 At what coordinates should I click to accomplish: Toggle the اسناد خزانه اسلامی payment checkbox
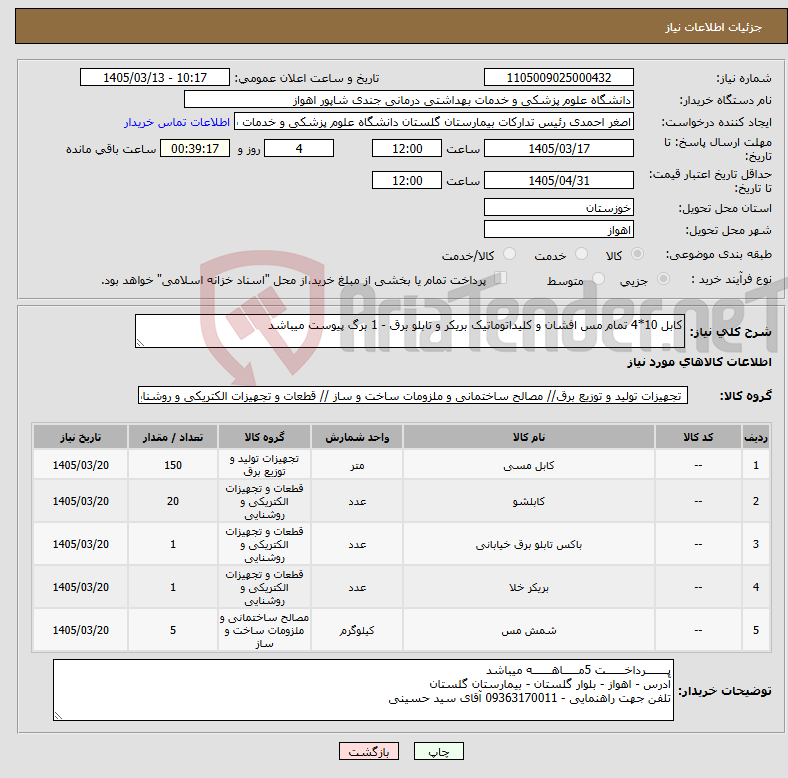[500, 278]
